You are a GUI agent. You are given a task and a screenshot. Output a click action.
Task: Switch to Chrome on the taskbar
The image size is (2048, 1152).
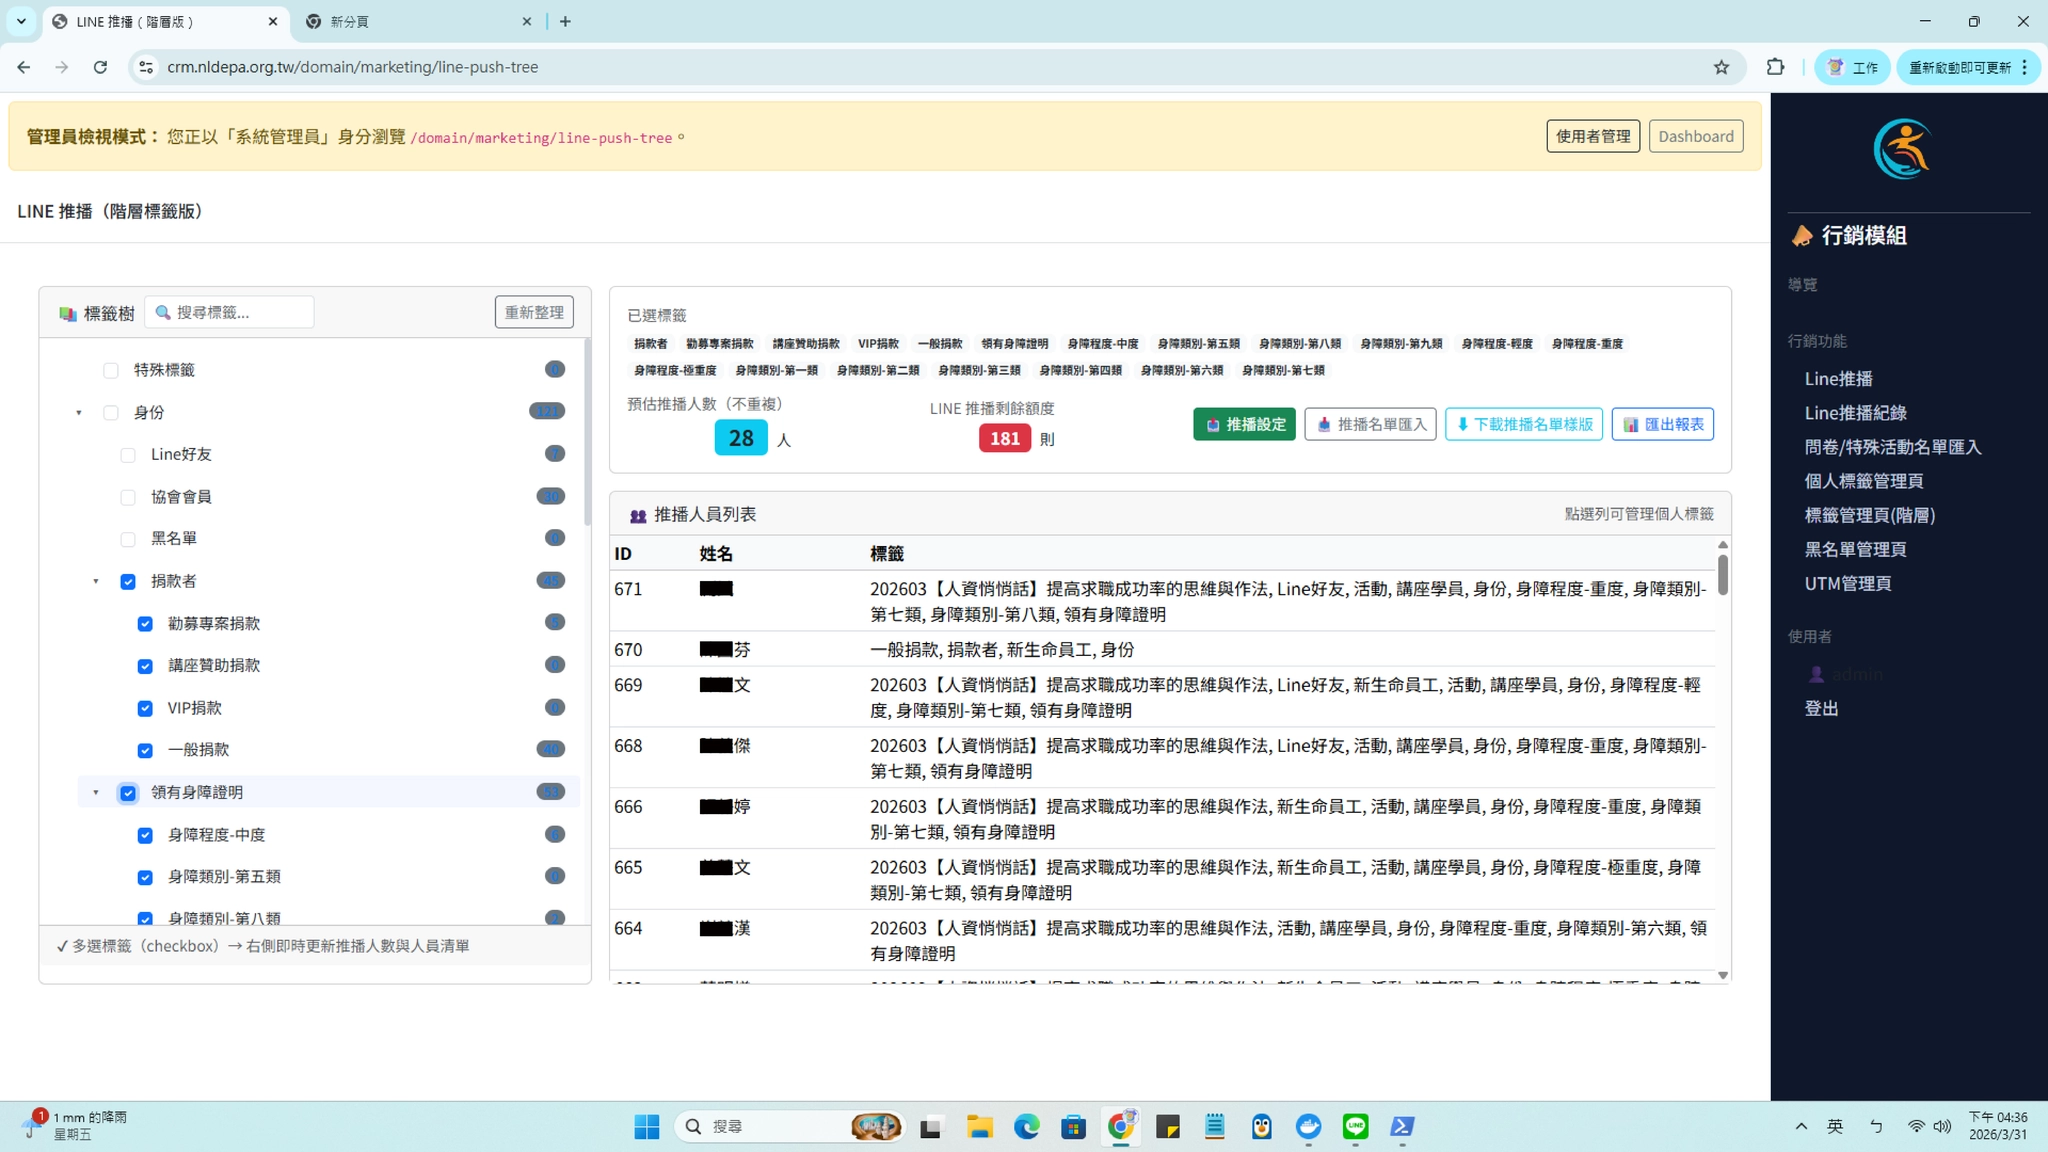tap(1121, 1127)
